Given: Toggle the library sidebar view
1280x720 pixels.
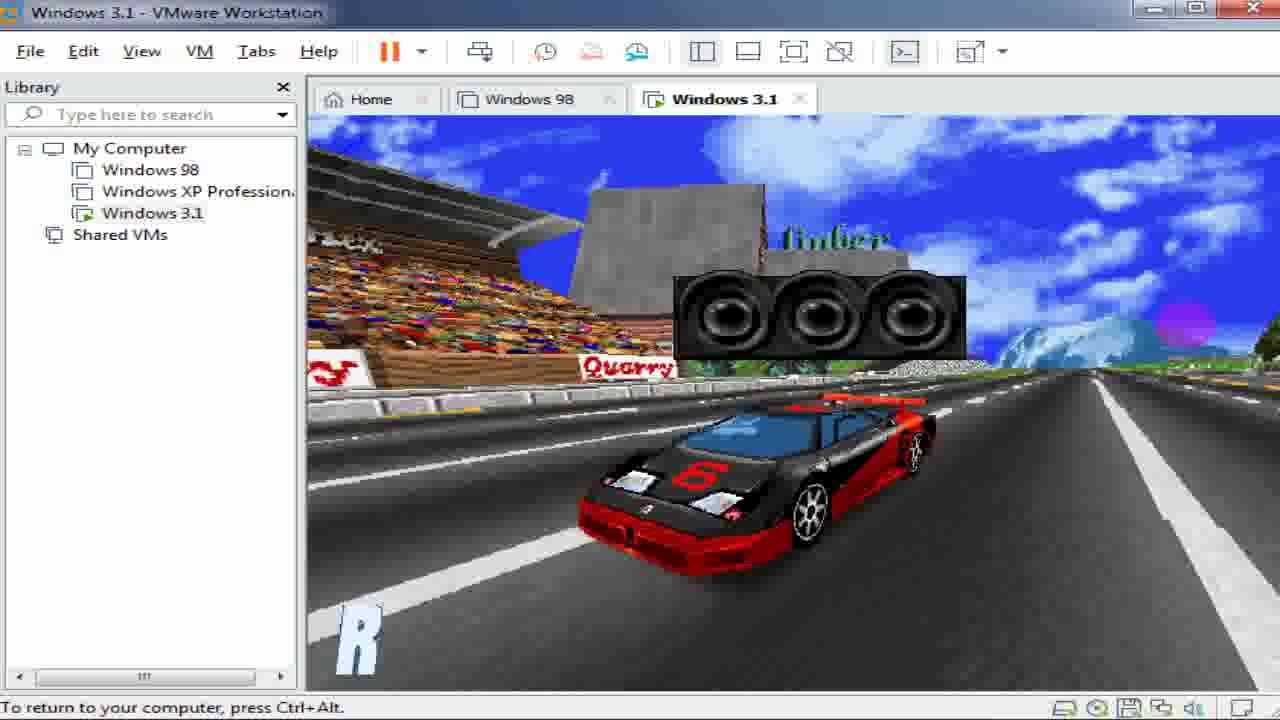Looking at the screenshot, I should 702,52.
